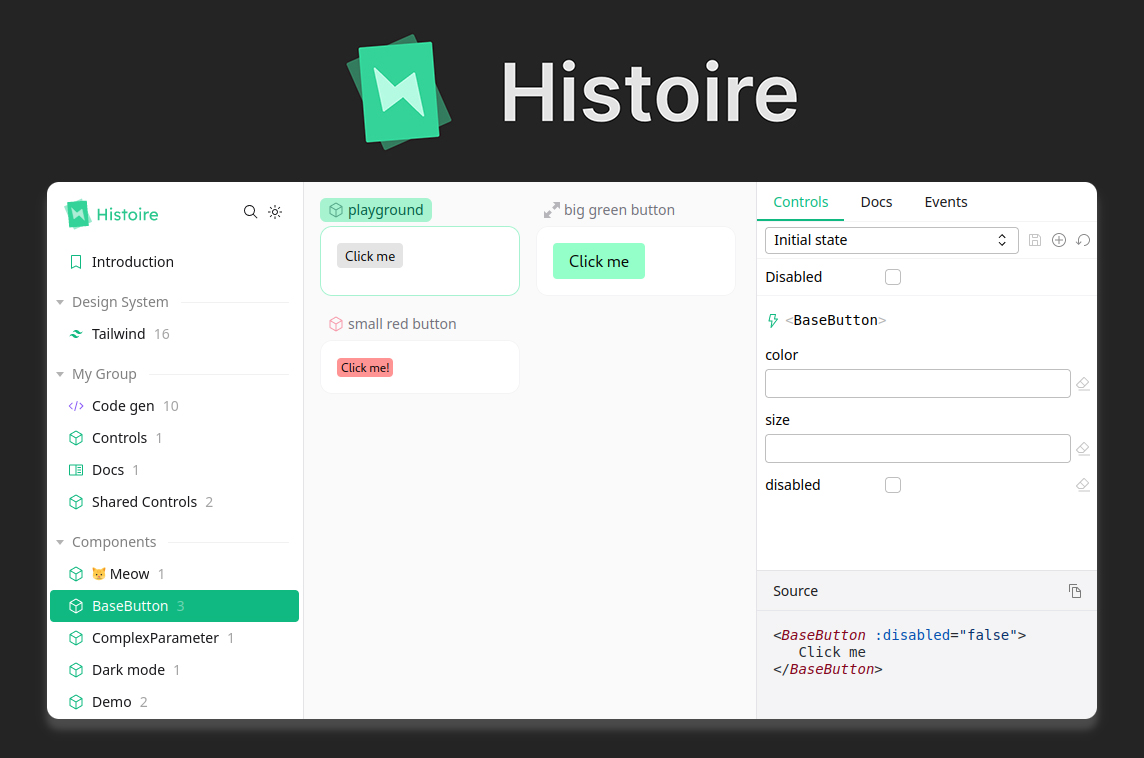Viewport: 1144px width, 758px height.
Task: Toggle the capitalized Disabled checkbox
Action: click(893, 277)
